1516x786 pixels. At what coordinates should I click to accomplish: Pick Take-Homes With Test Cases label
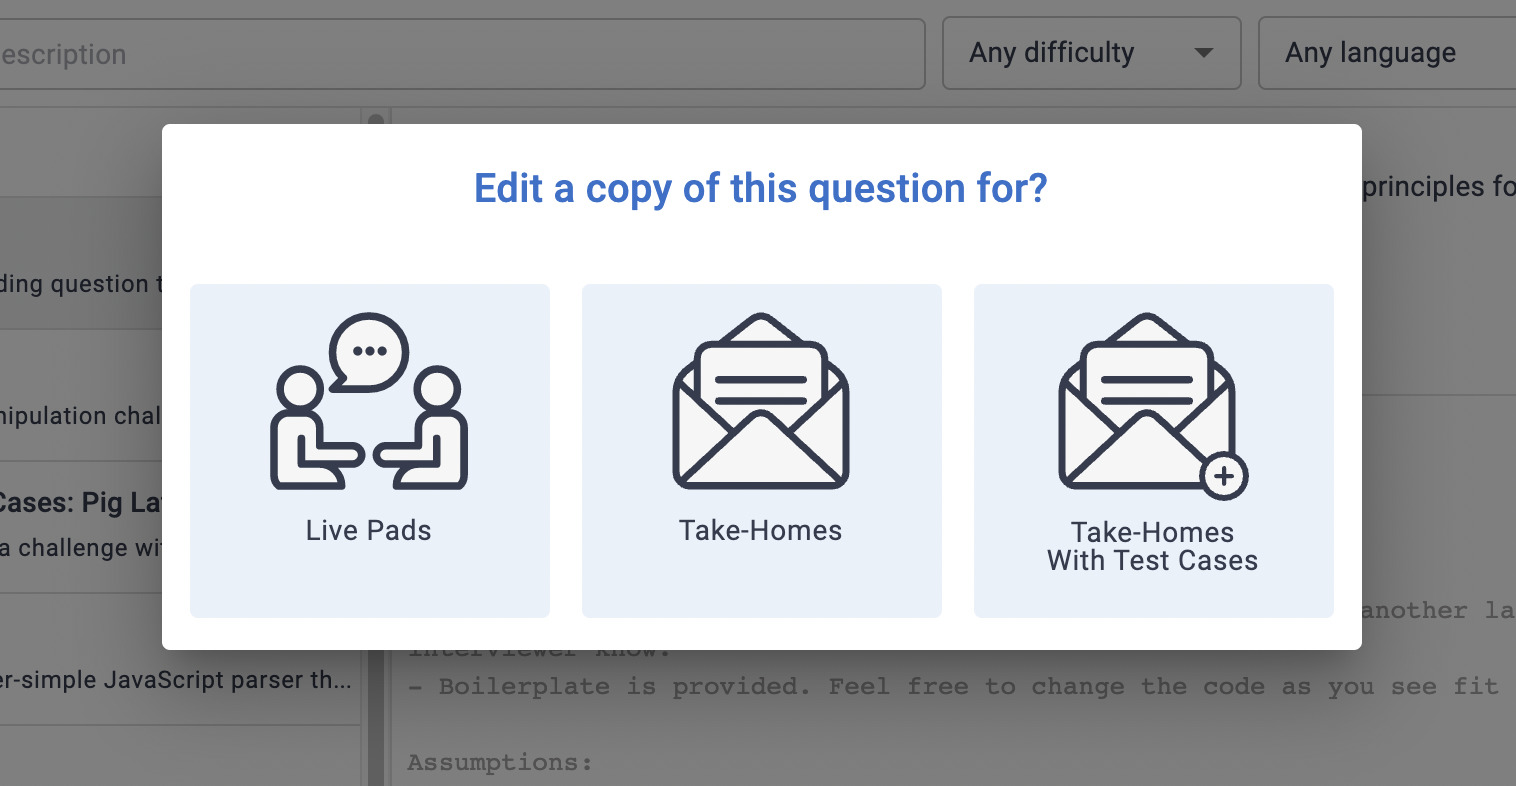point(1153,546)
